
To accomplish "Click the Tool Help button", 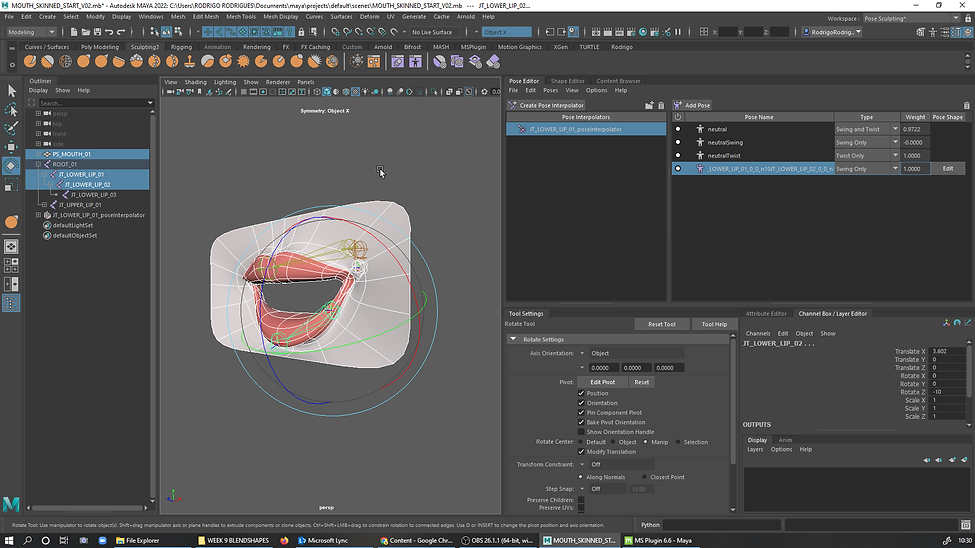I will pos(714,324).
